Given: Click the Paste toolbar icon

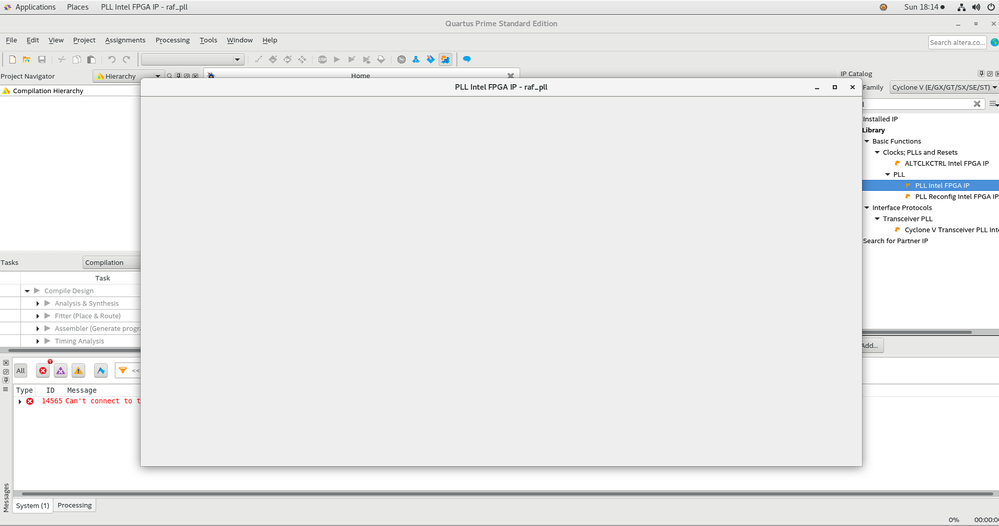Looking at the screenshot, I should point(91,59).
